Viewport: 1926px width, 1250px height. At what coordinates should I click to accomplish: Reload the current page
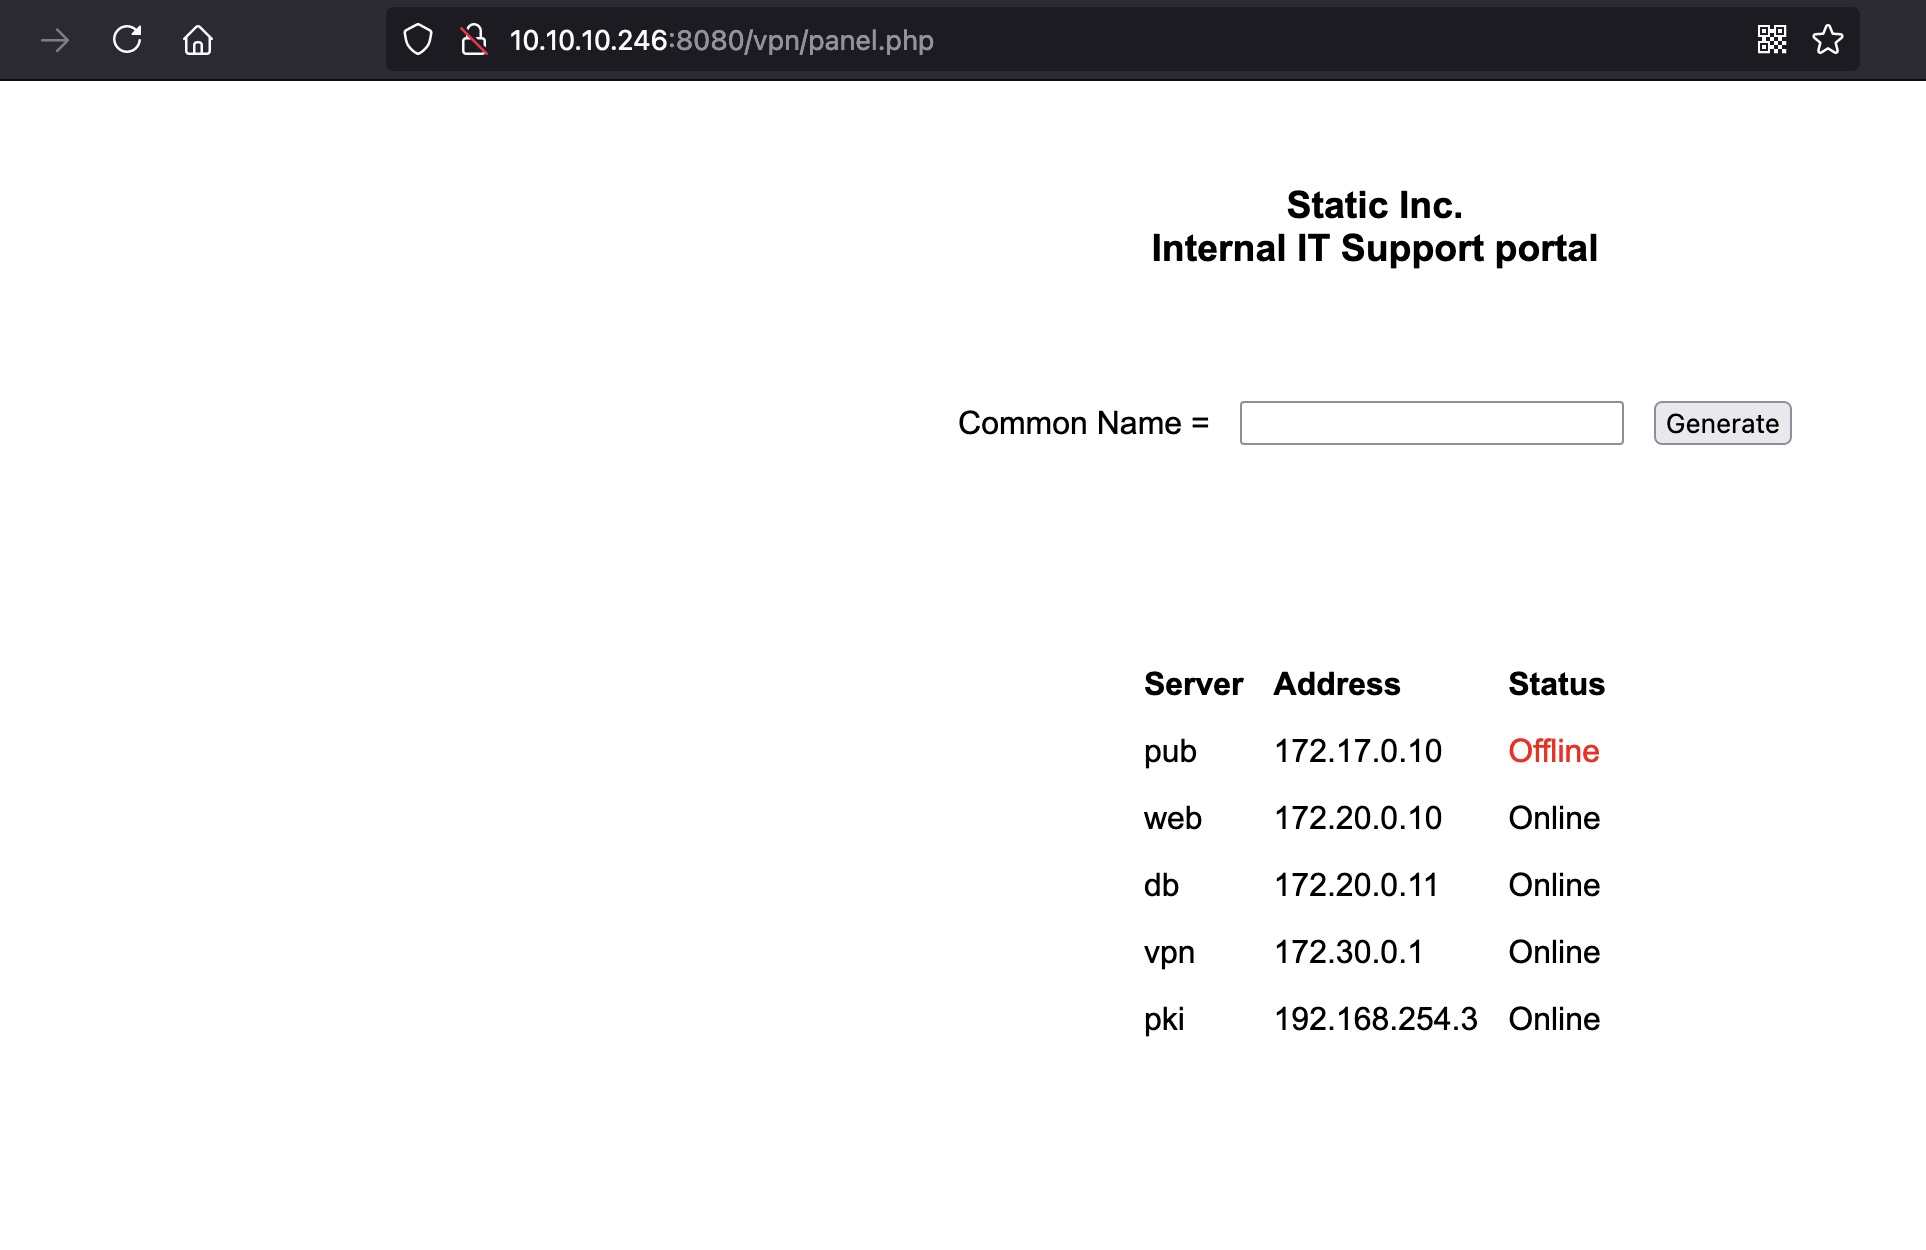[127, 40]
